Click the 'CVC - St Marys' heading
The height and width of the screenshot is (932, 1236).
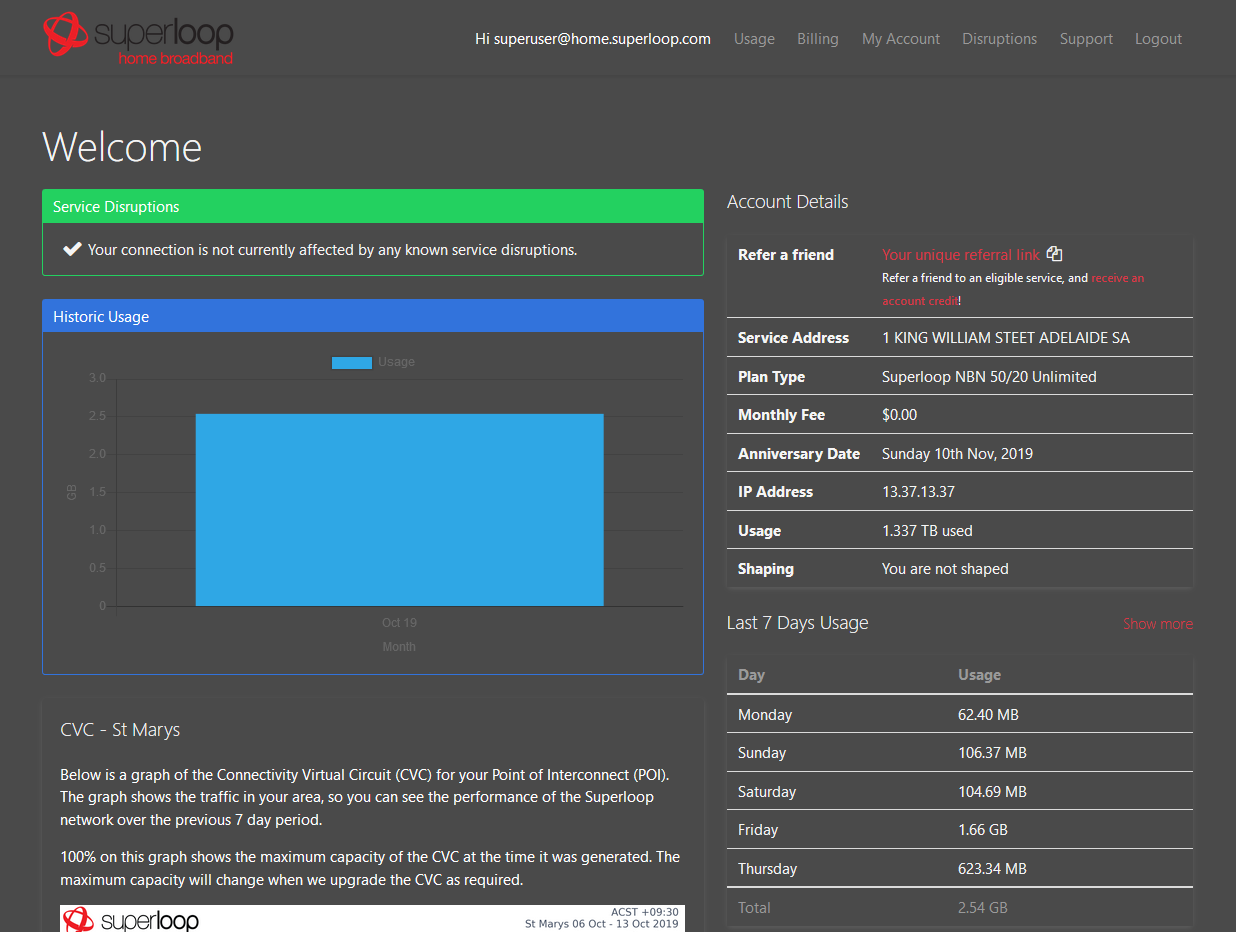(120, 730)
